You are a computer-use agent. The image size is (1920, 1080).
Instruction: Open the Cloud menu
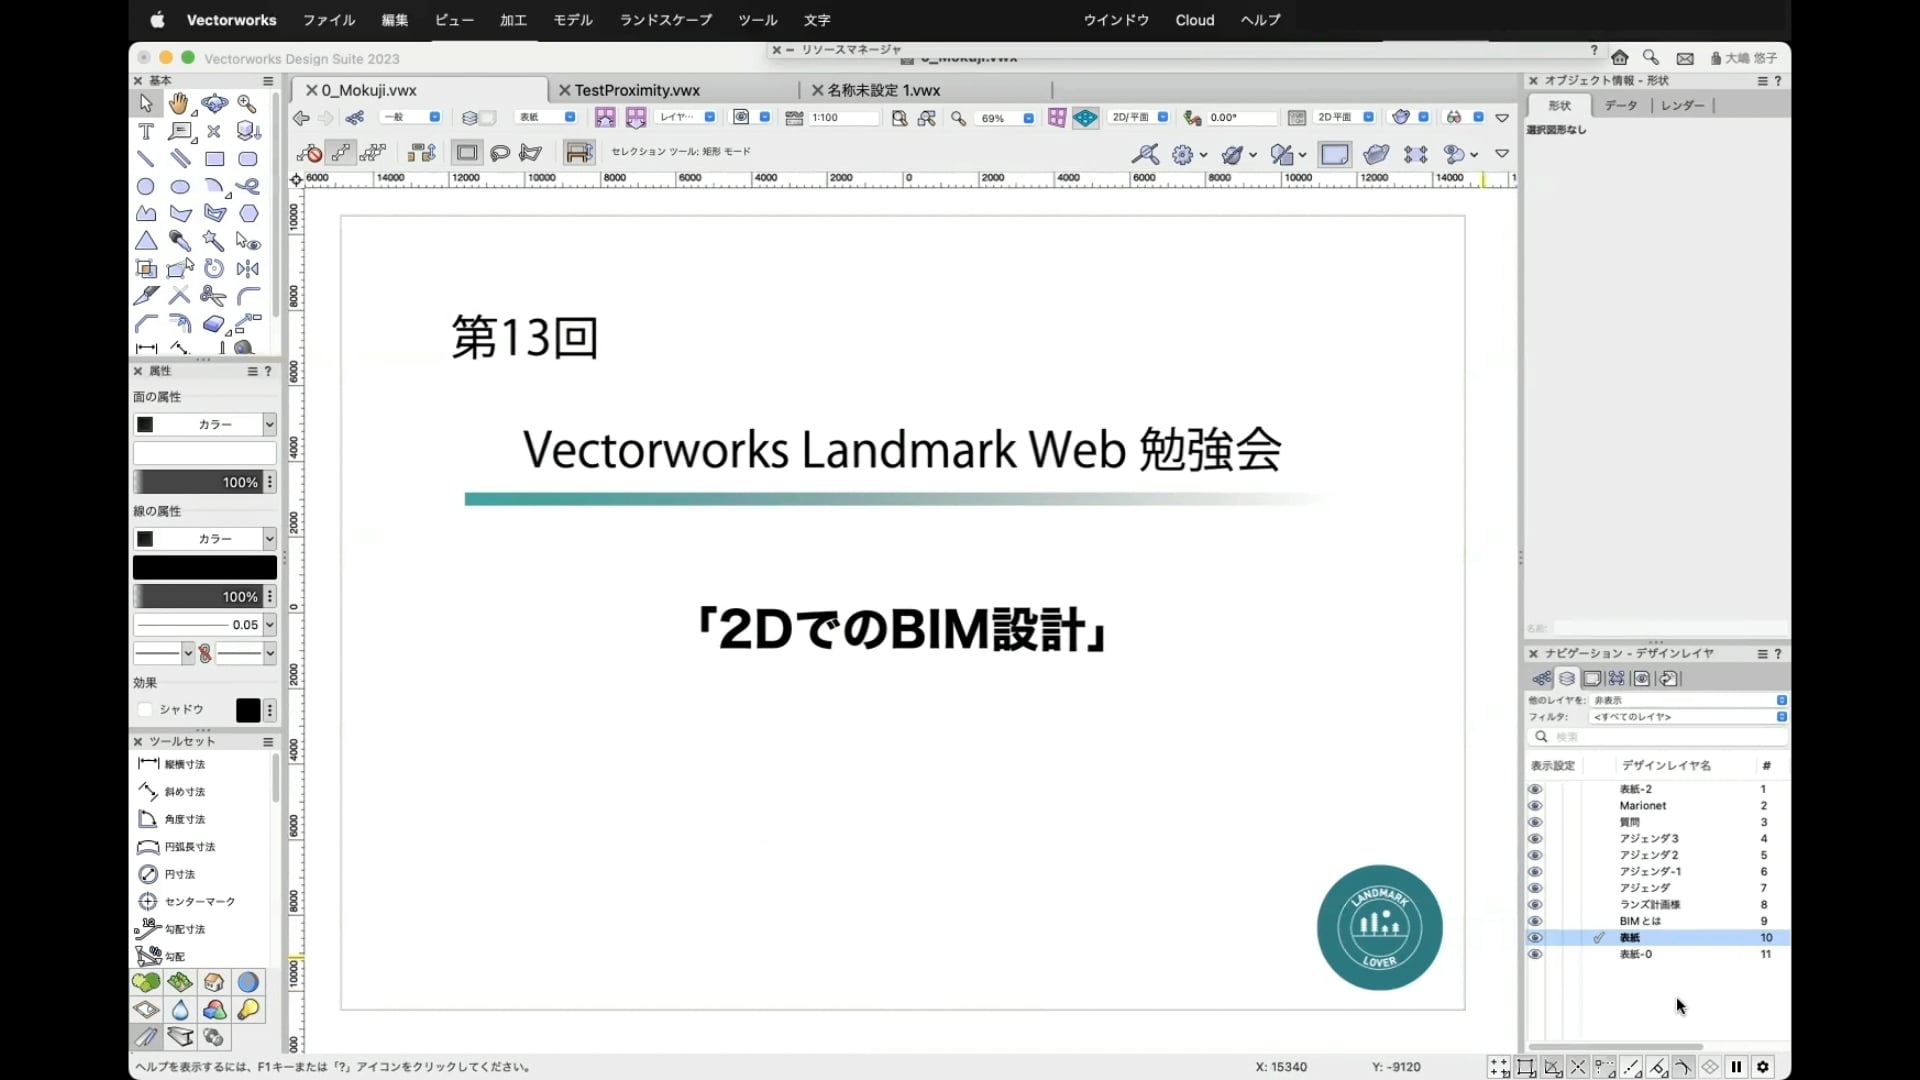point(1195,20)
